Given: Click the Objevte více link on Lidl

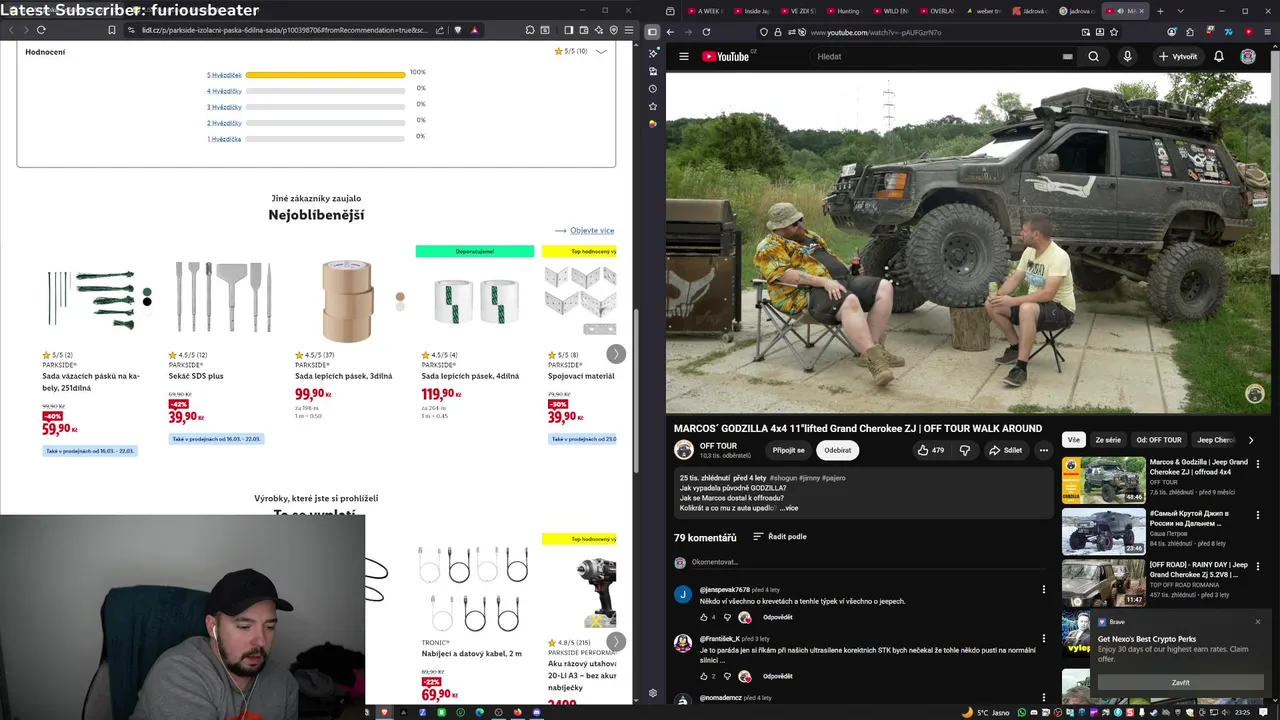Looking at the screenshot, I should click(x=592, y=231).
